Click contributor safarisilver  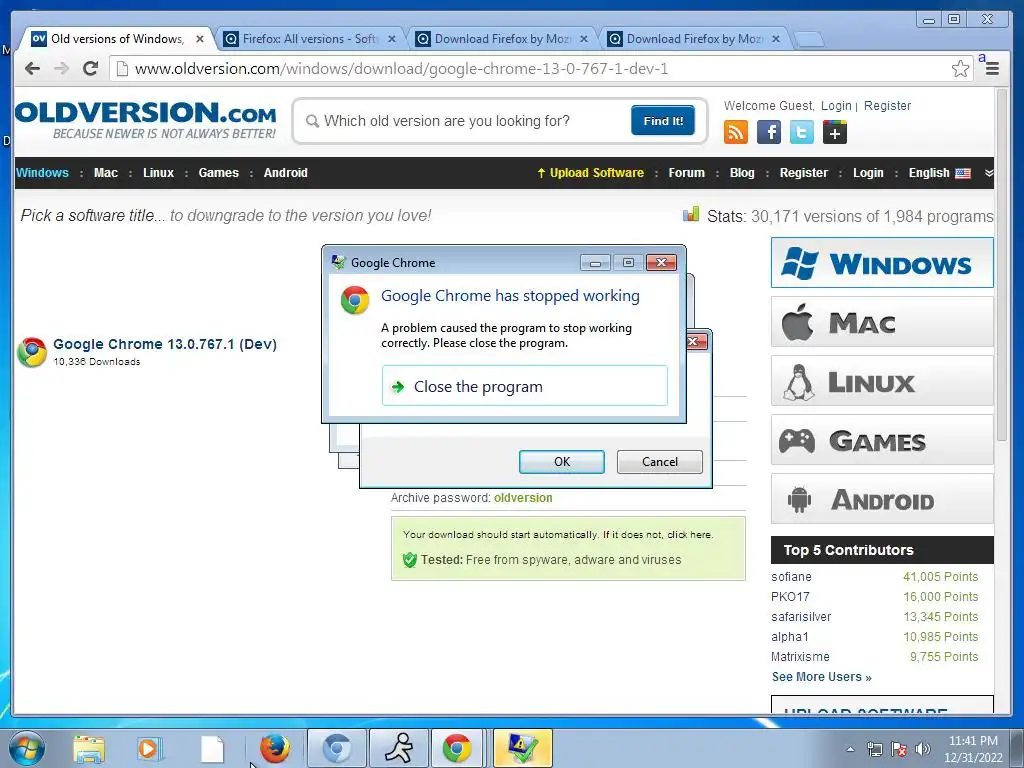coord(801,616)
